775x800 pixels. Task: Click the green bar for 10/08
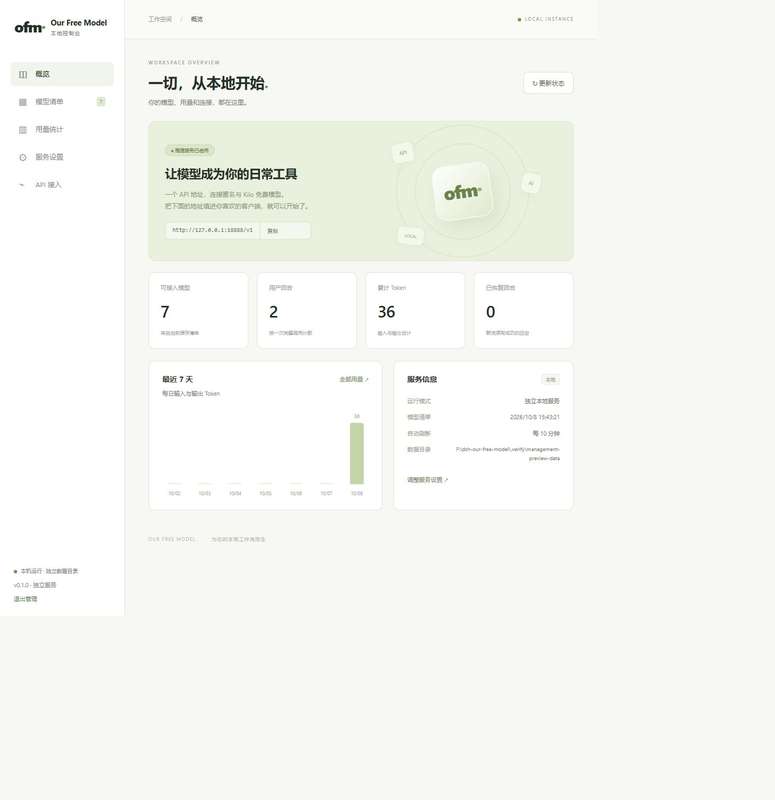(x=357, y=453)
